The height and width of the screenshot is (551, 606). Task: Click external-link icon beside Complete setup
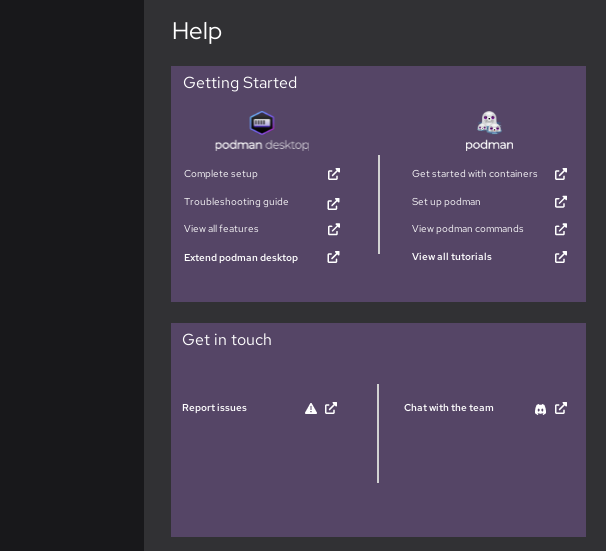coord(334,174)
